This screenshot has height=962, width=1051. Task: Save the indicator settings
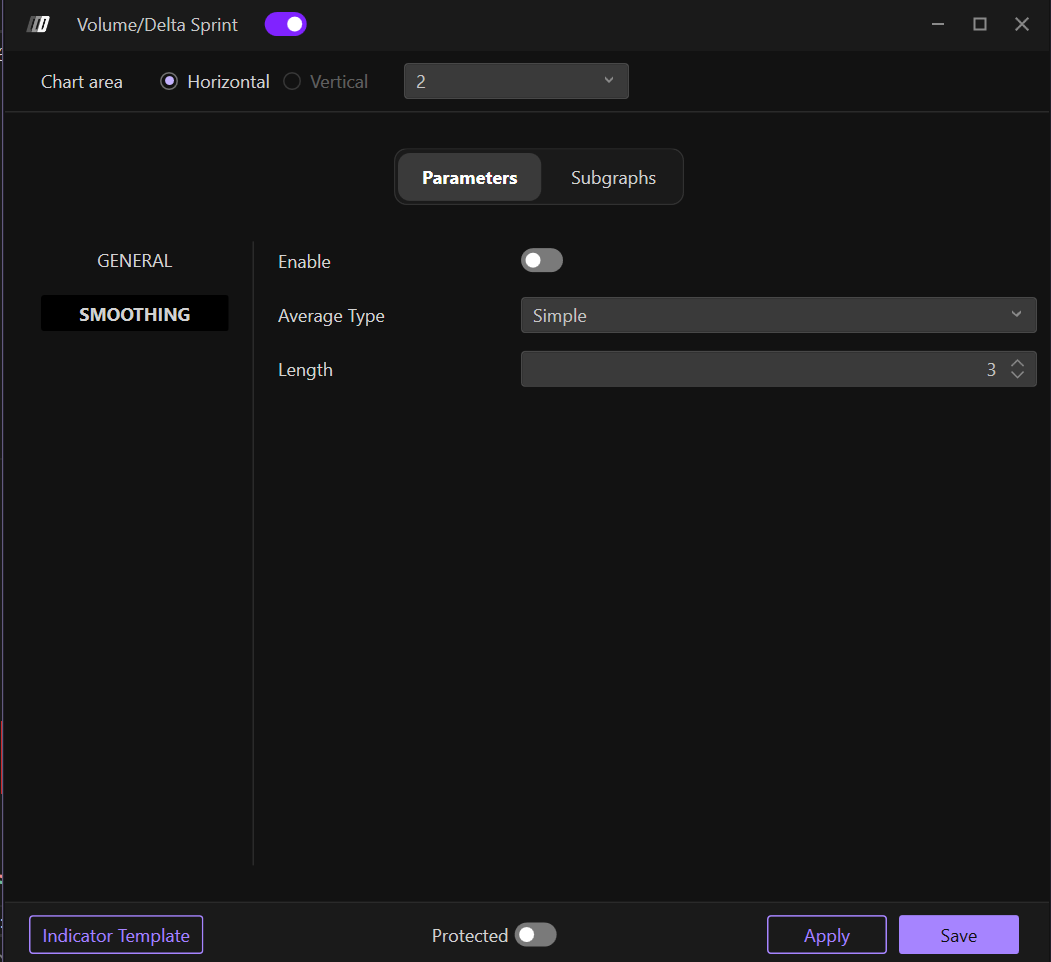coord(958,936)
